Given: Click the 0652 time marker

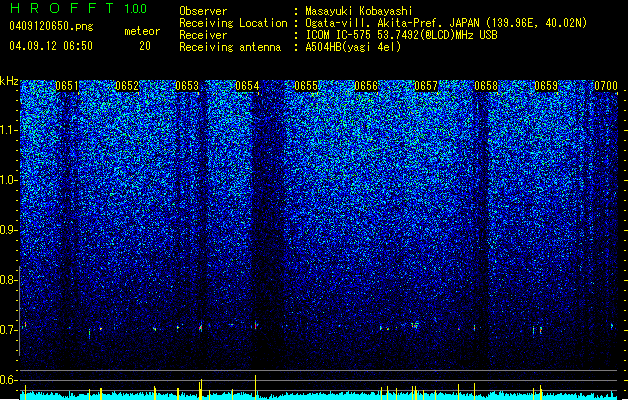Looking at the screenshot, I should pyautogui.click(x=127, y=86).
